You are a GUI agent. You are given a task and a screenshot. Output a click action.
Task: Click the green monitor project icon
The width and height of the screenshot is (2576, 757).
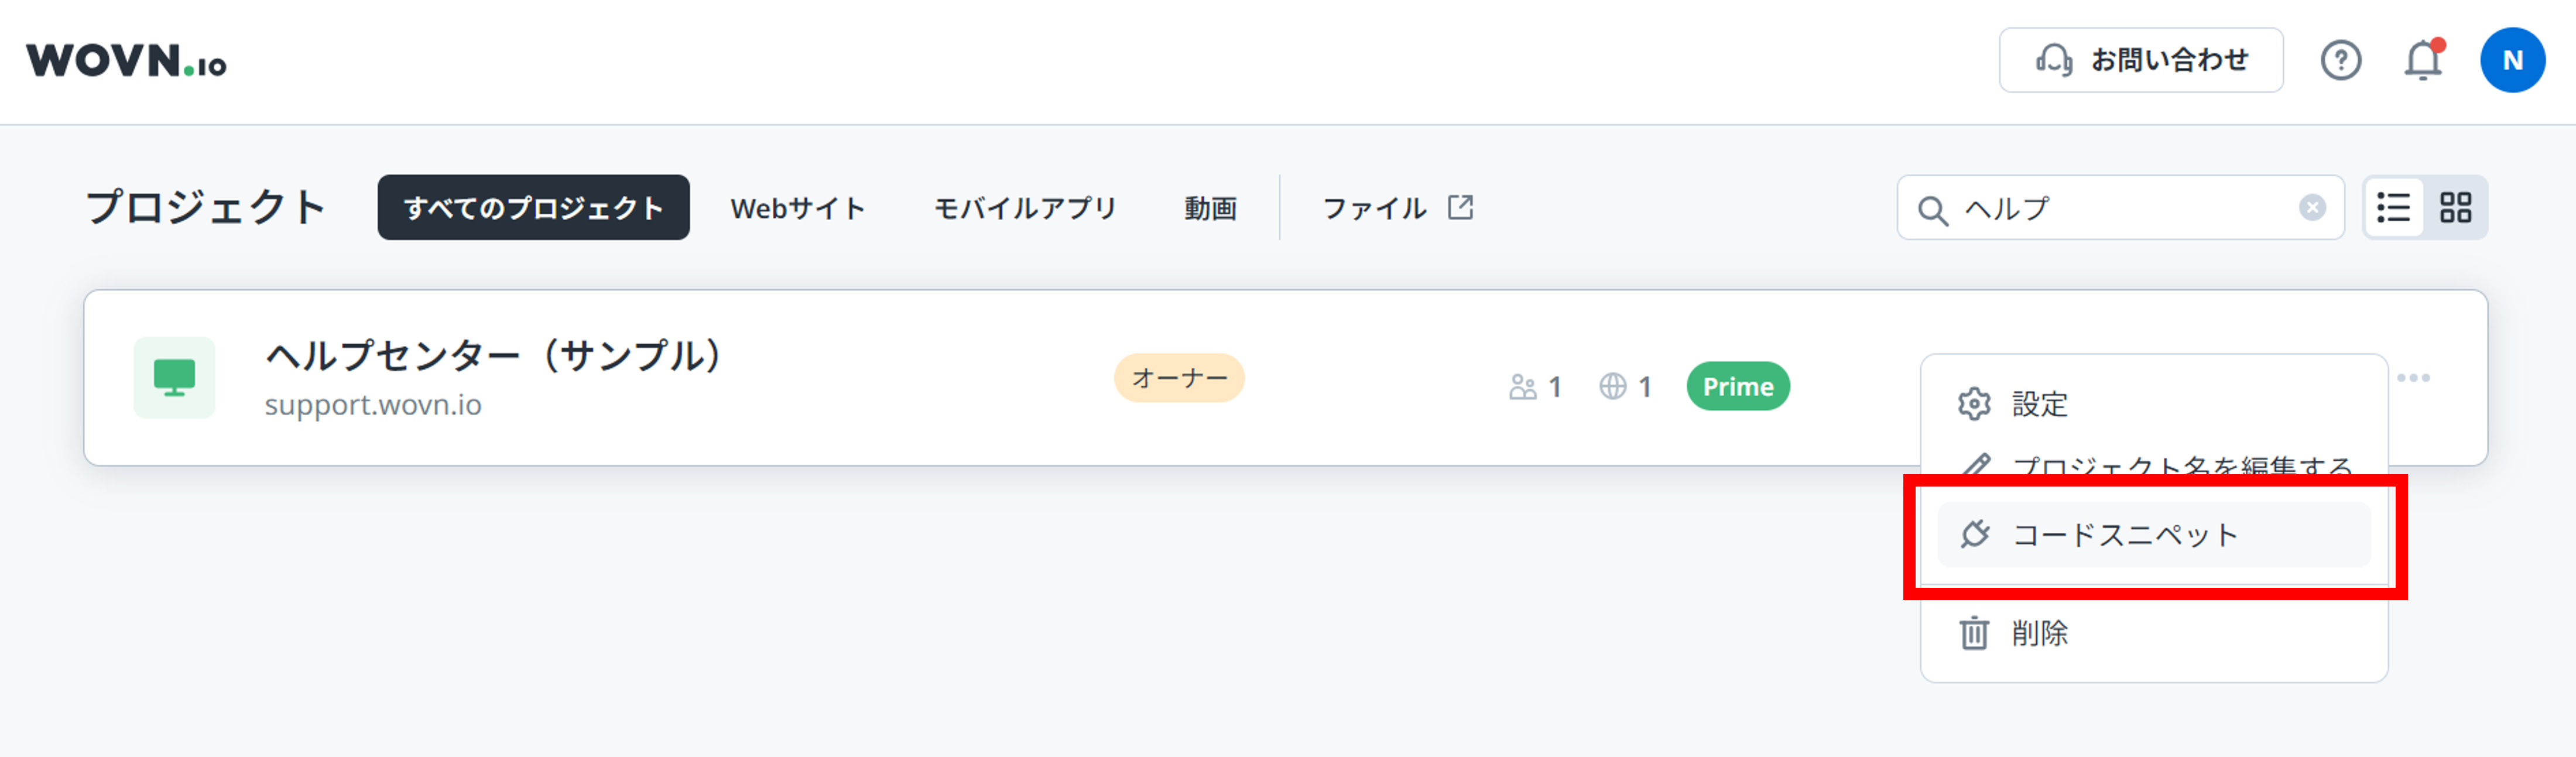pos(175,378)
